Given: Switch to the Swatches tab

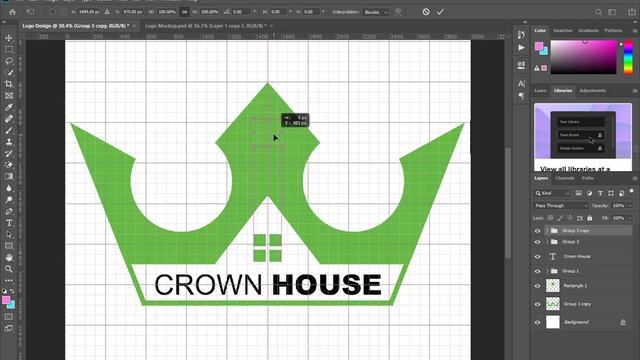Looking at the screenshot, I should pos(562,31).
